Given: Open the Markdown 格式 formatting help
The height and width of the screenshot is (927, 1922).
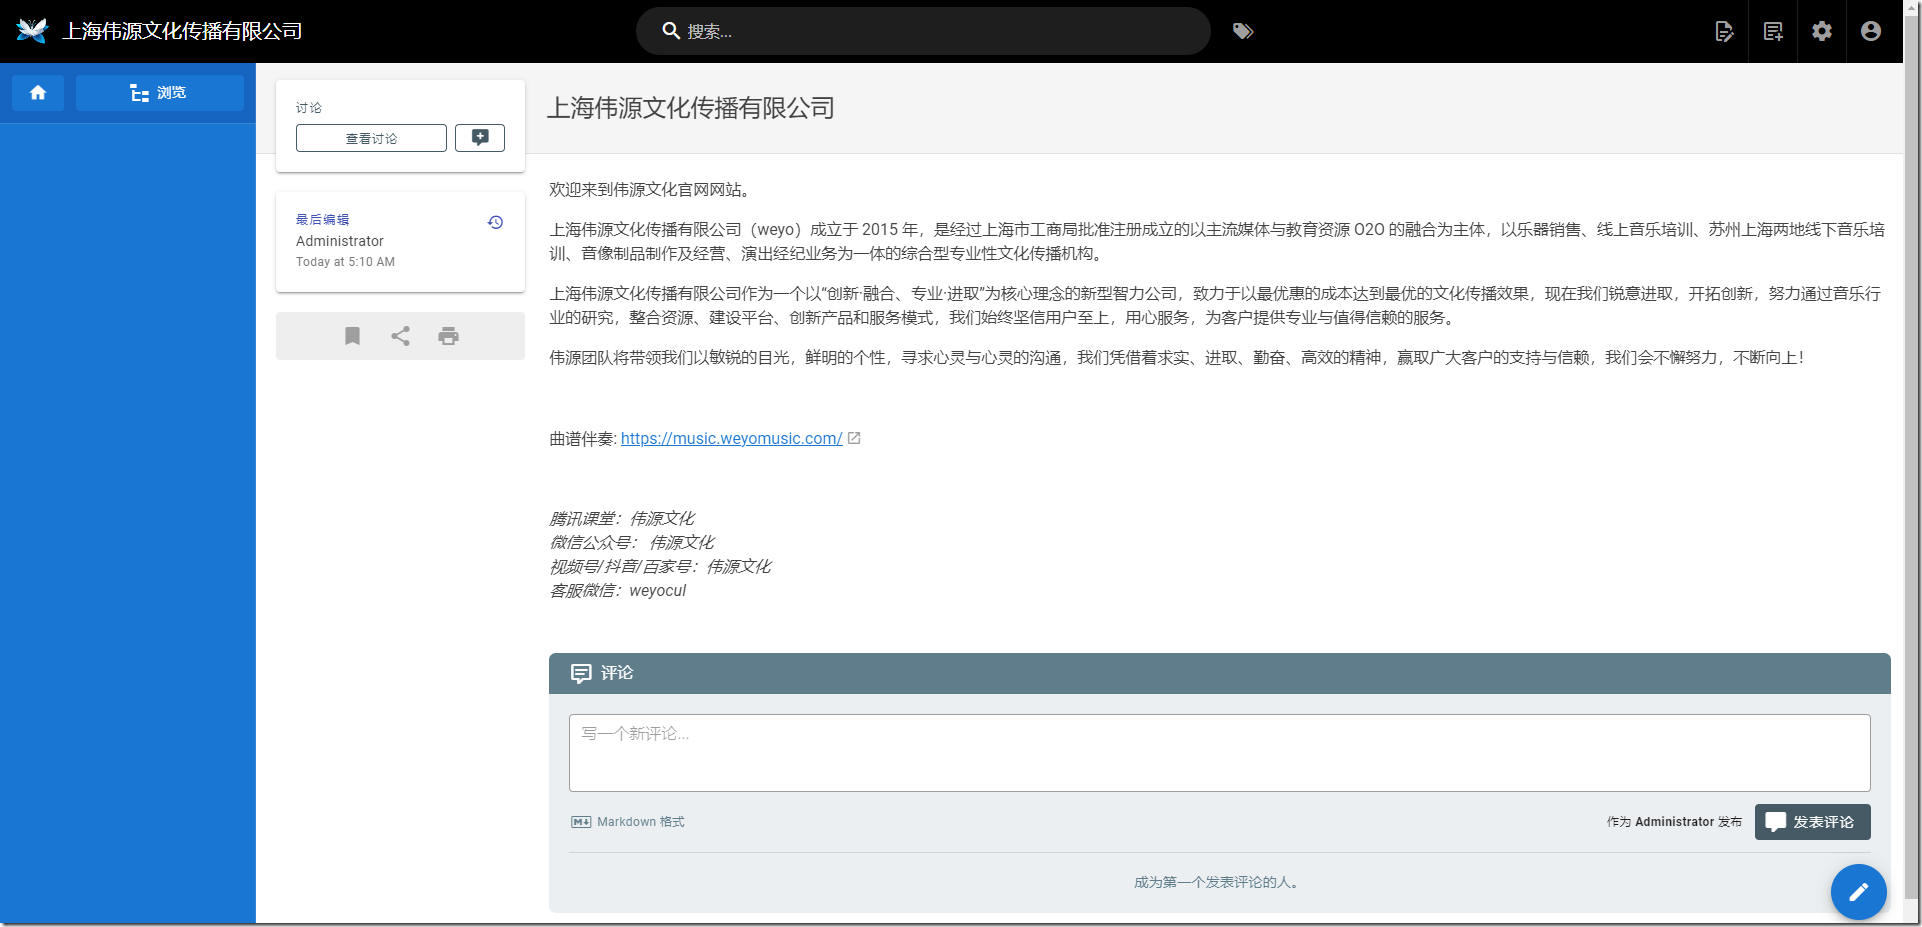Looking at the screenshot, I should [627, 821].
